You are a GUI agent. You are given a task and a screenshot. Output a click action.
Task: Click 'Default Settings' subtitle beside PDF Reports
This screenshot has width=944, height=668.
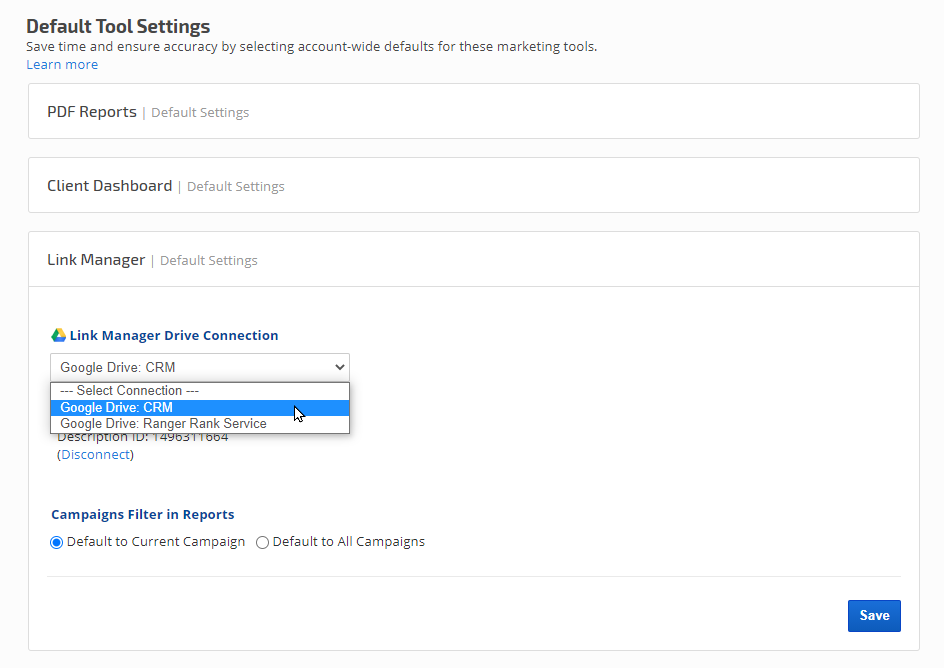(200, 113)
